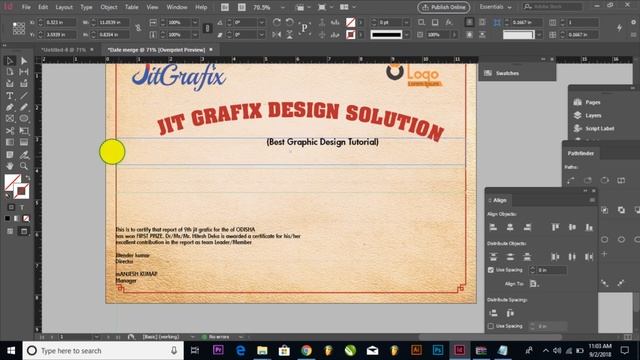The width and height of the screenshot is (640, 360).
Task: Select the Ellipse tool
Action: (24, 119)
